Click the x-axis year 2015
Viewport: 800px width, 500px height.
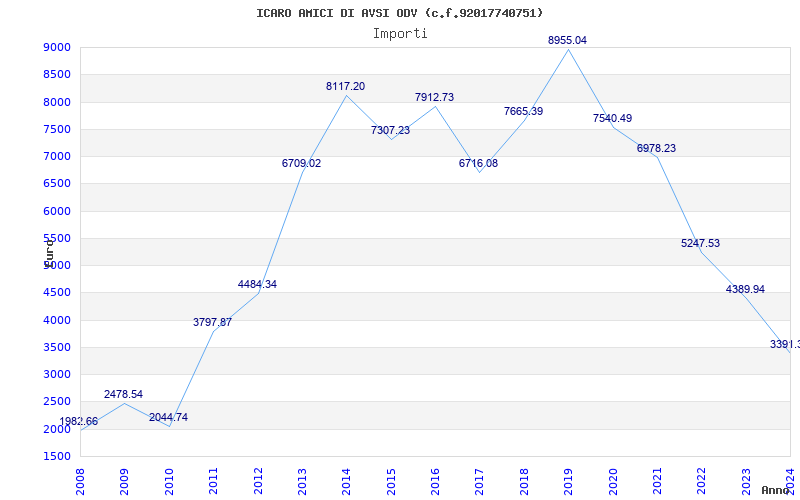(391, 481)
